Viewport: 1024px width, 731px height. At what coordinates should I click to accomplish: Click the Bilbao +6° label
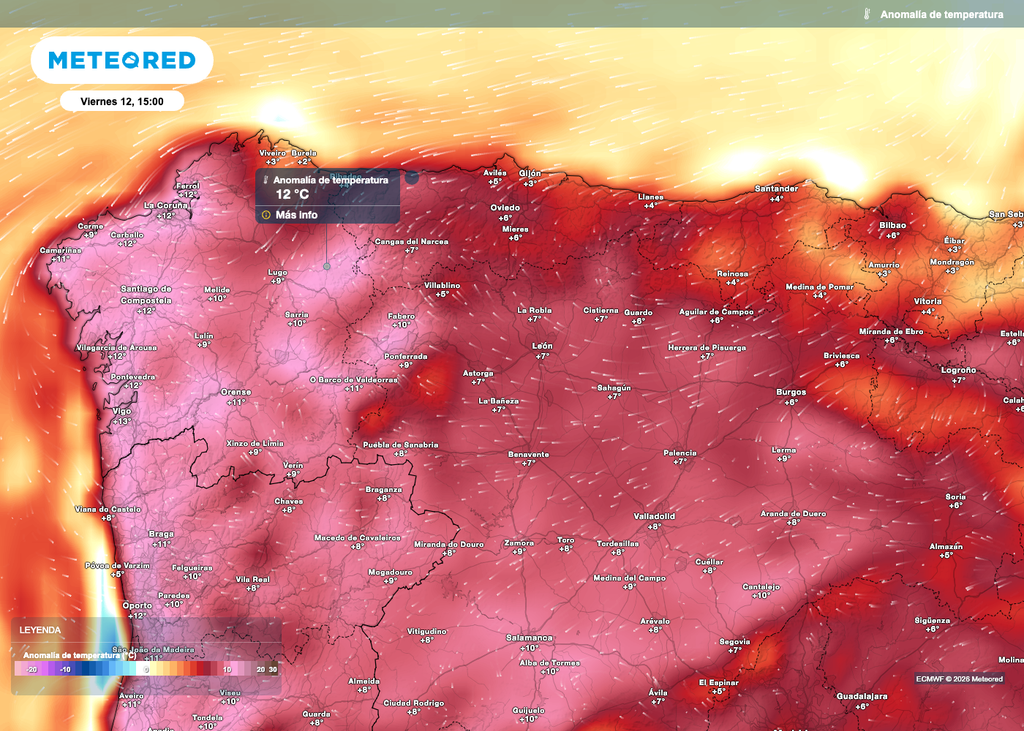893,230
